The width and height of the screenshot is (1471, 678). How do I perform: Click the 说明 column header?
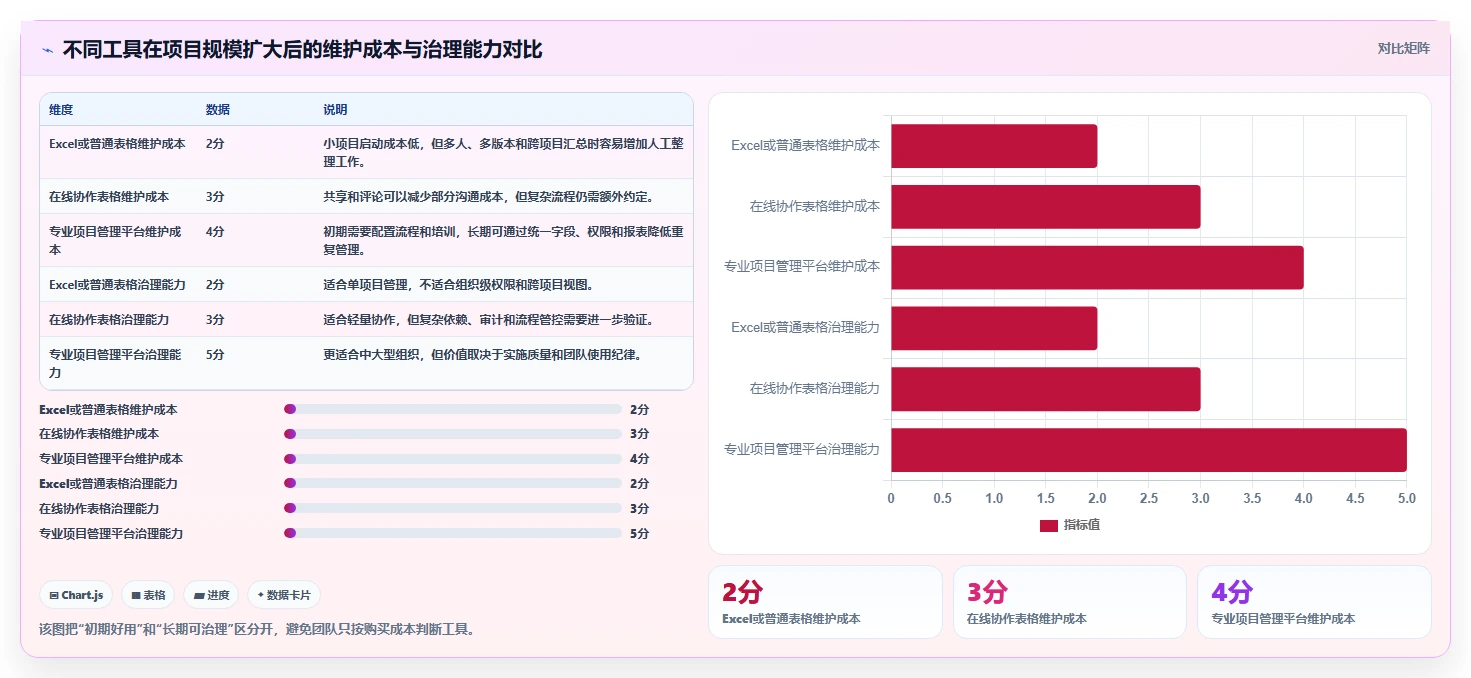pyautogui.click(x=335, y=109)
